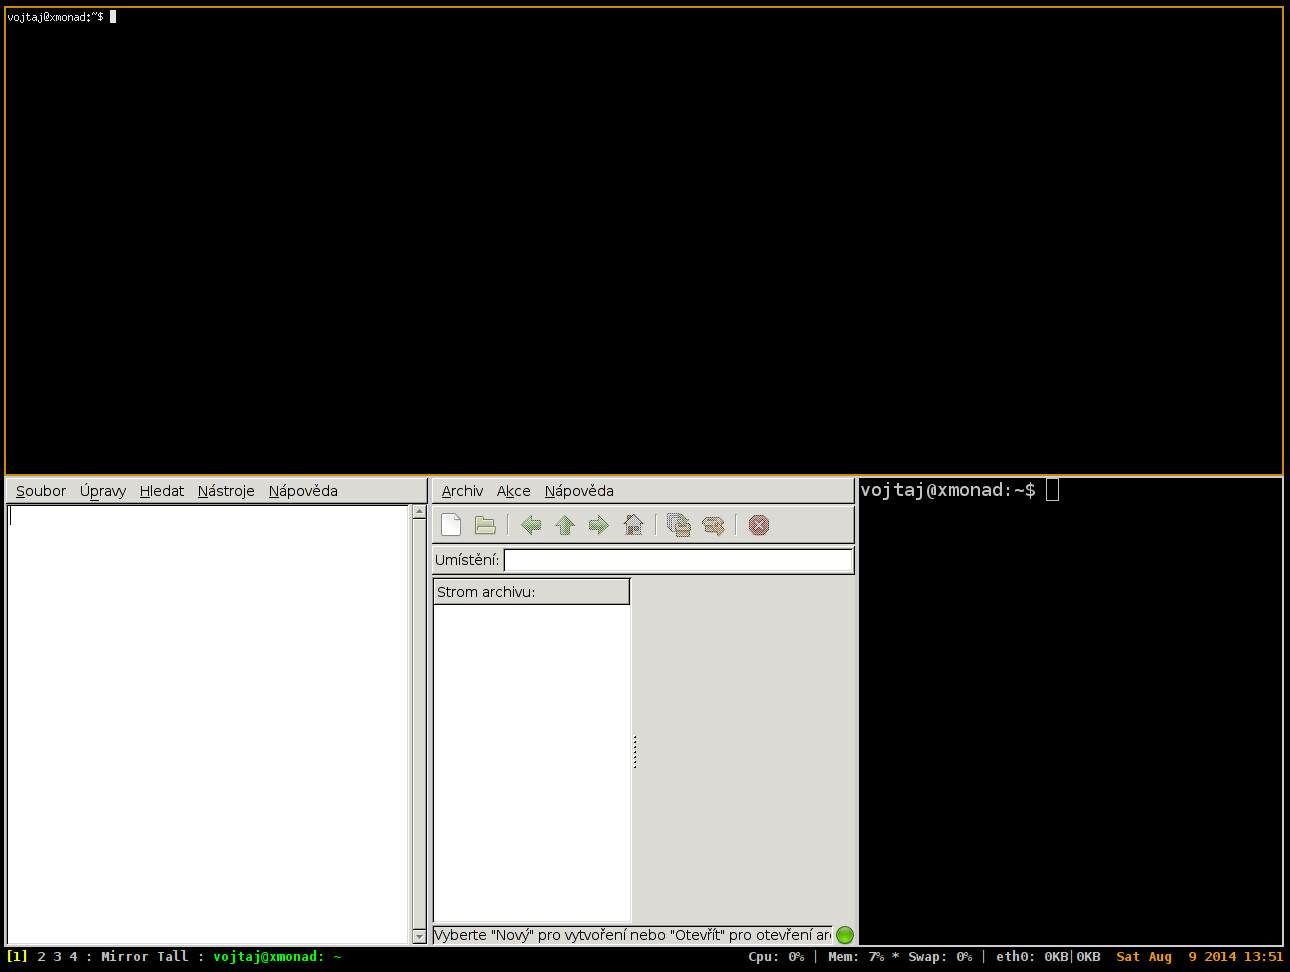Click the text editor scrollbar up arrow
This screenshot has height=972, width=1290.
point(419,512)
